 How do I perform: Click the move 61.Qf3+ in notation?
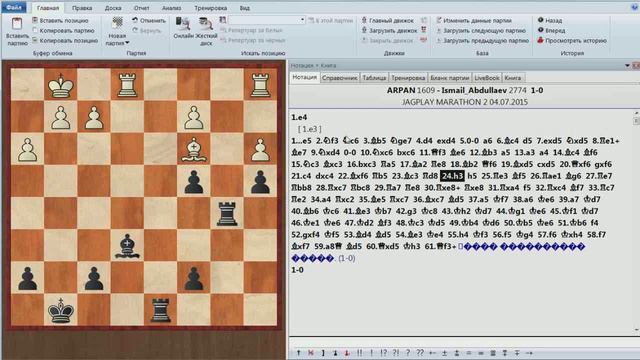click(440, 246)
